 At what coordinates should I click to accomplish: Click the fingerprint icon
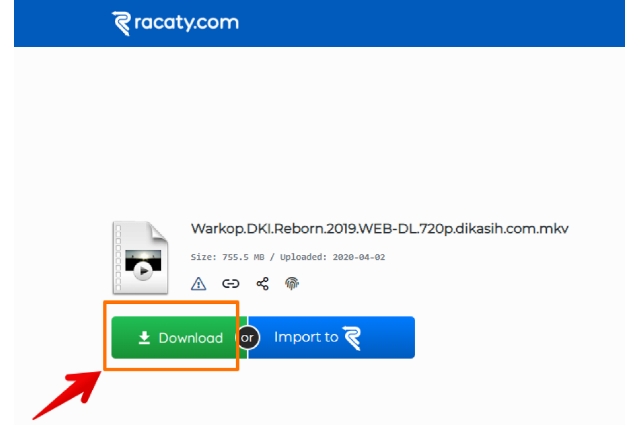292,283
